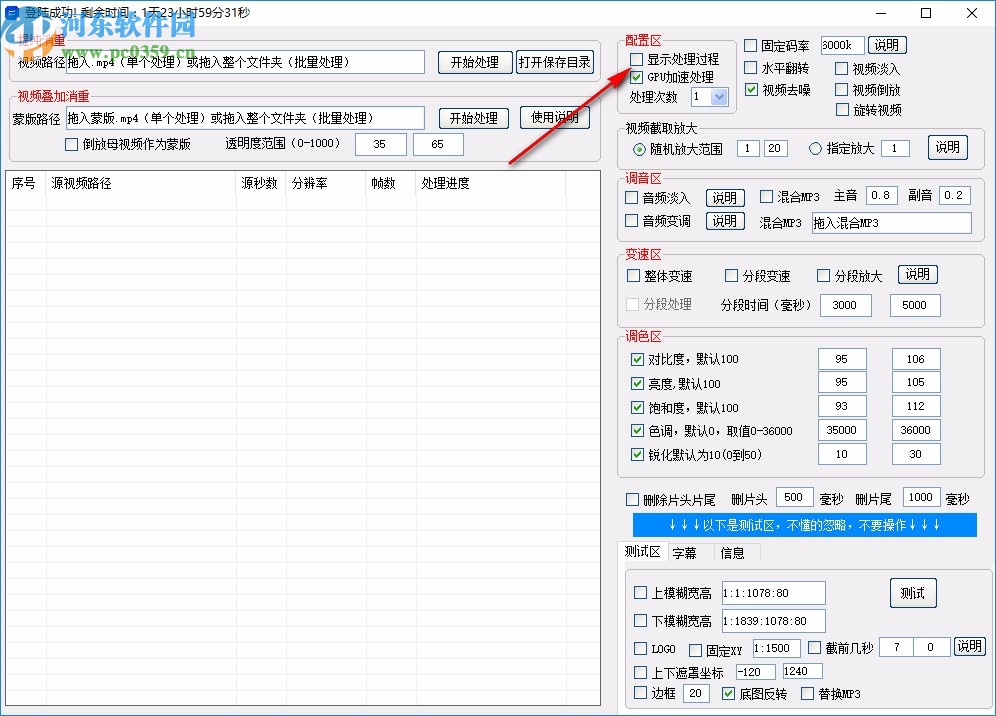Select the 指定放大 radio button
The image size is (996, 716).
(x=817, y=148)
